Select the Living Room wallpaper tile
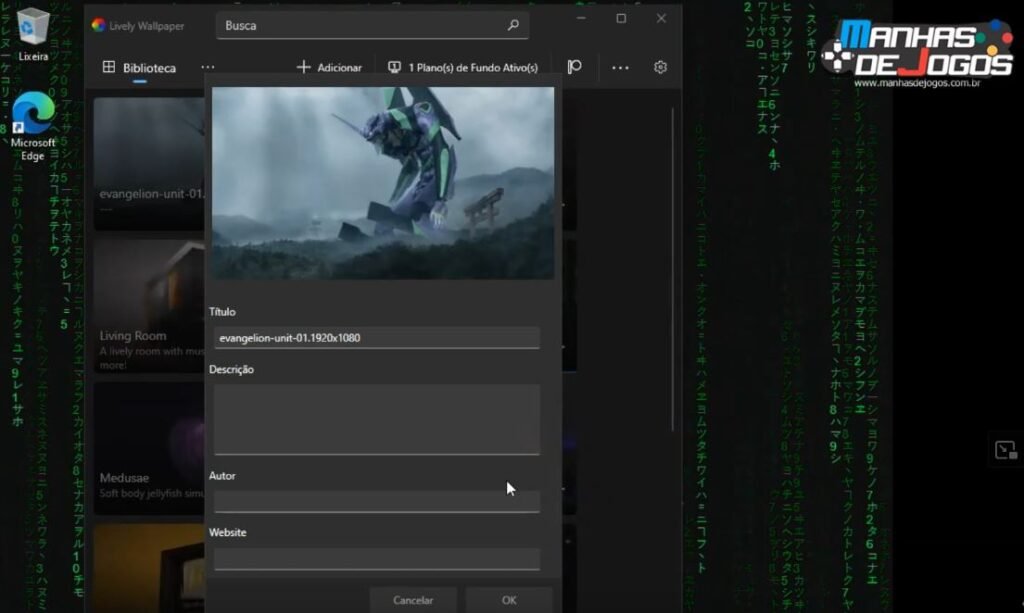The width and height of the screenshot is (1024, 613). click(x=149, y=306)
